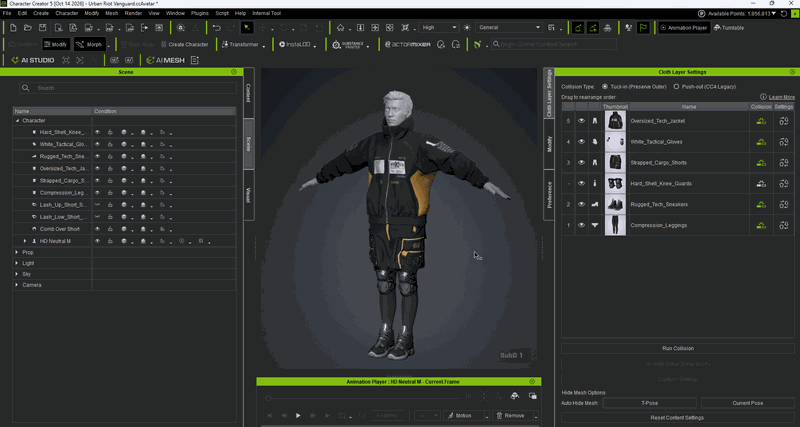800x427 pixels.
Task: Expand the Camera tree node
Action: (17, 285)
